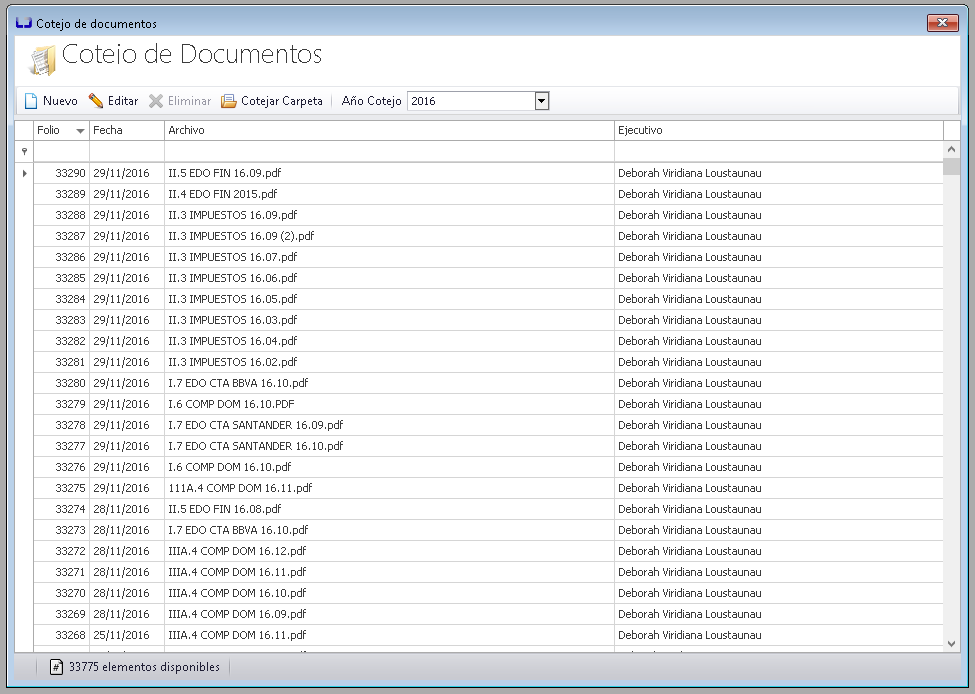Click the row indicator arrow for folio 33290
The image size is (975, 694).
click(x=24, y=173)
